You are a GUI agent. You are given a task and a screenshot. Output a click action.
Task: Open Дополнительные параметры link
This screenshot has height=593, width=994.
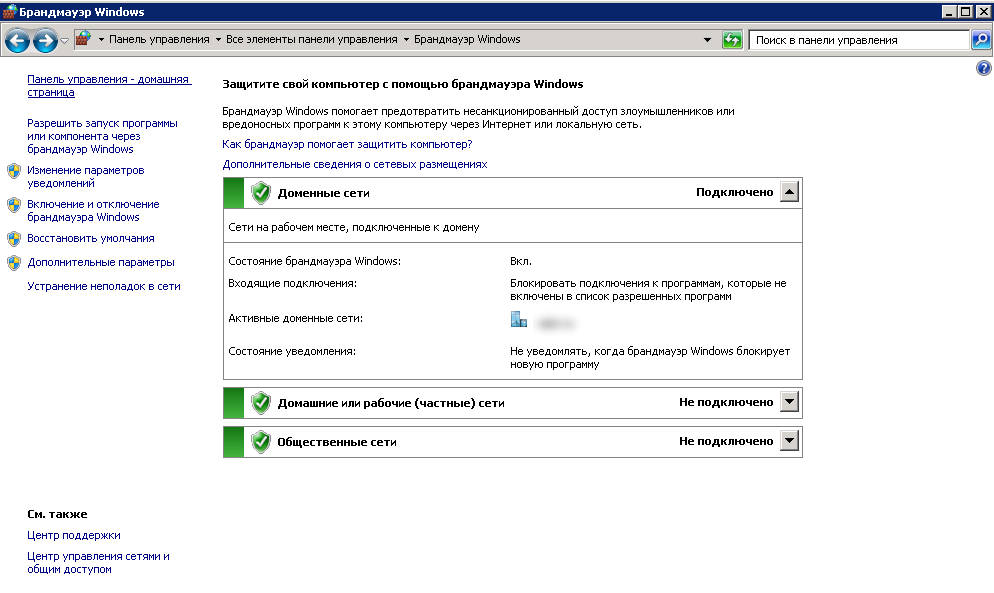click(101, 263)
